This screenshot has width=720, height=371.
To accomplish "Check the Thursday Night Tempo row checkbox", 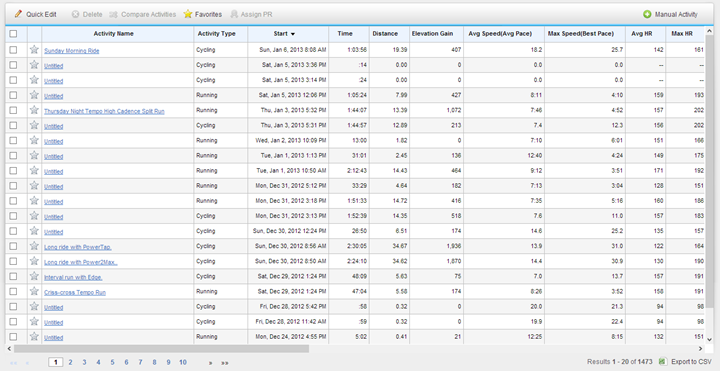I will tap(13, 110).
